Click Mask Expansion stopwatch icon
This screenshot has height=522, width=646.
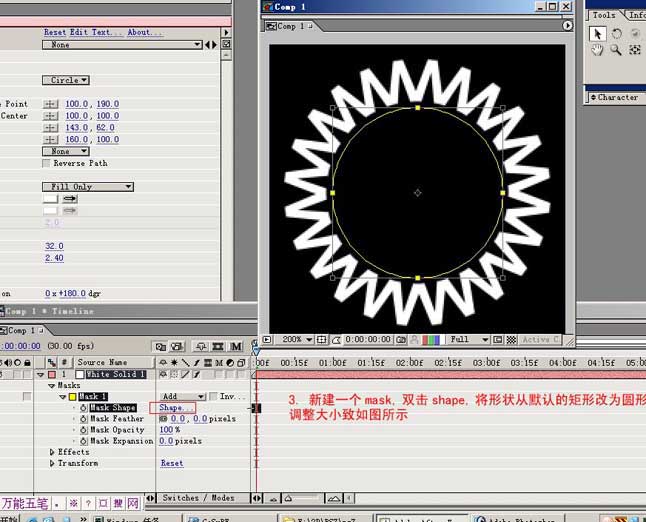pyautogui.click(x=84, y=441)
